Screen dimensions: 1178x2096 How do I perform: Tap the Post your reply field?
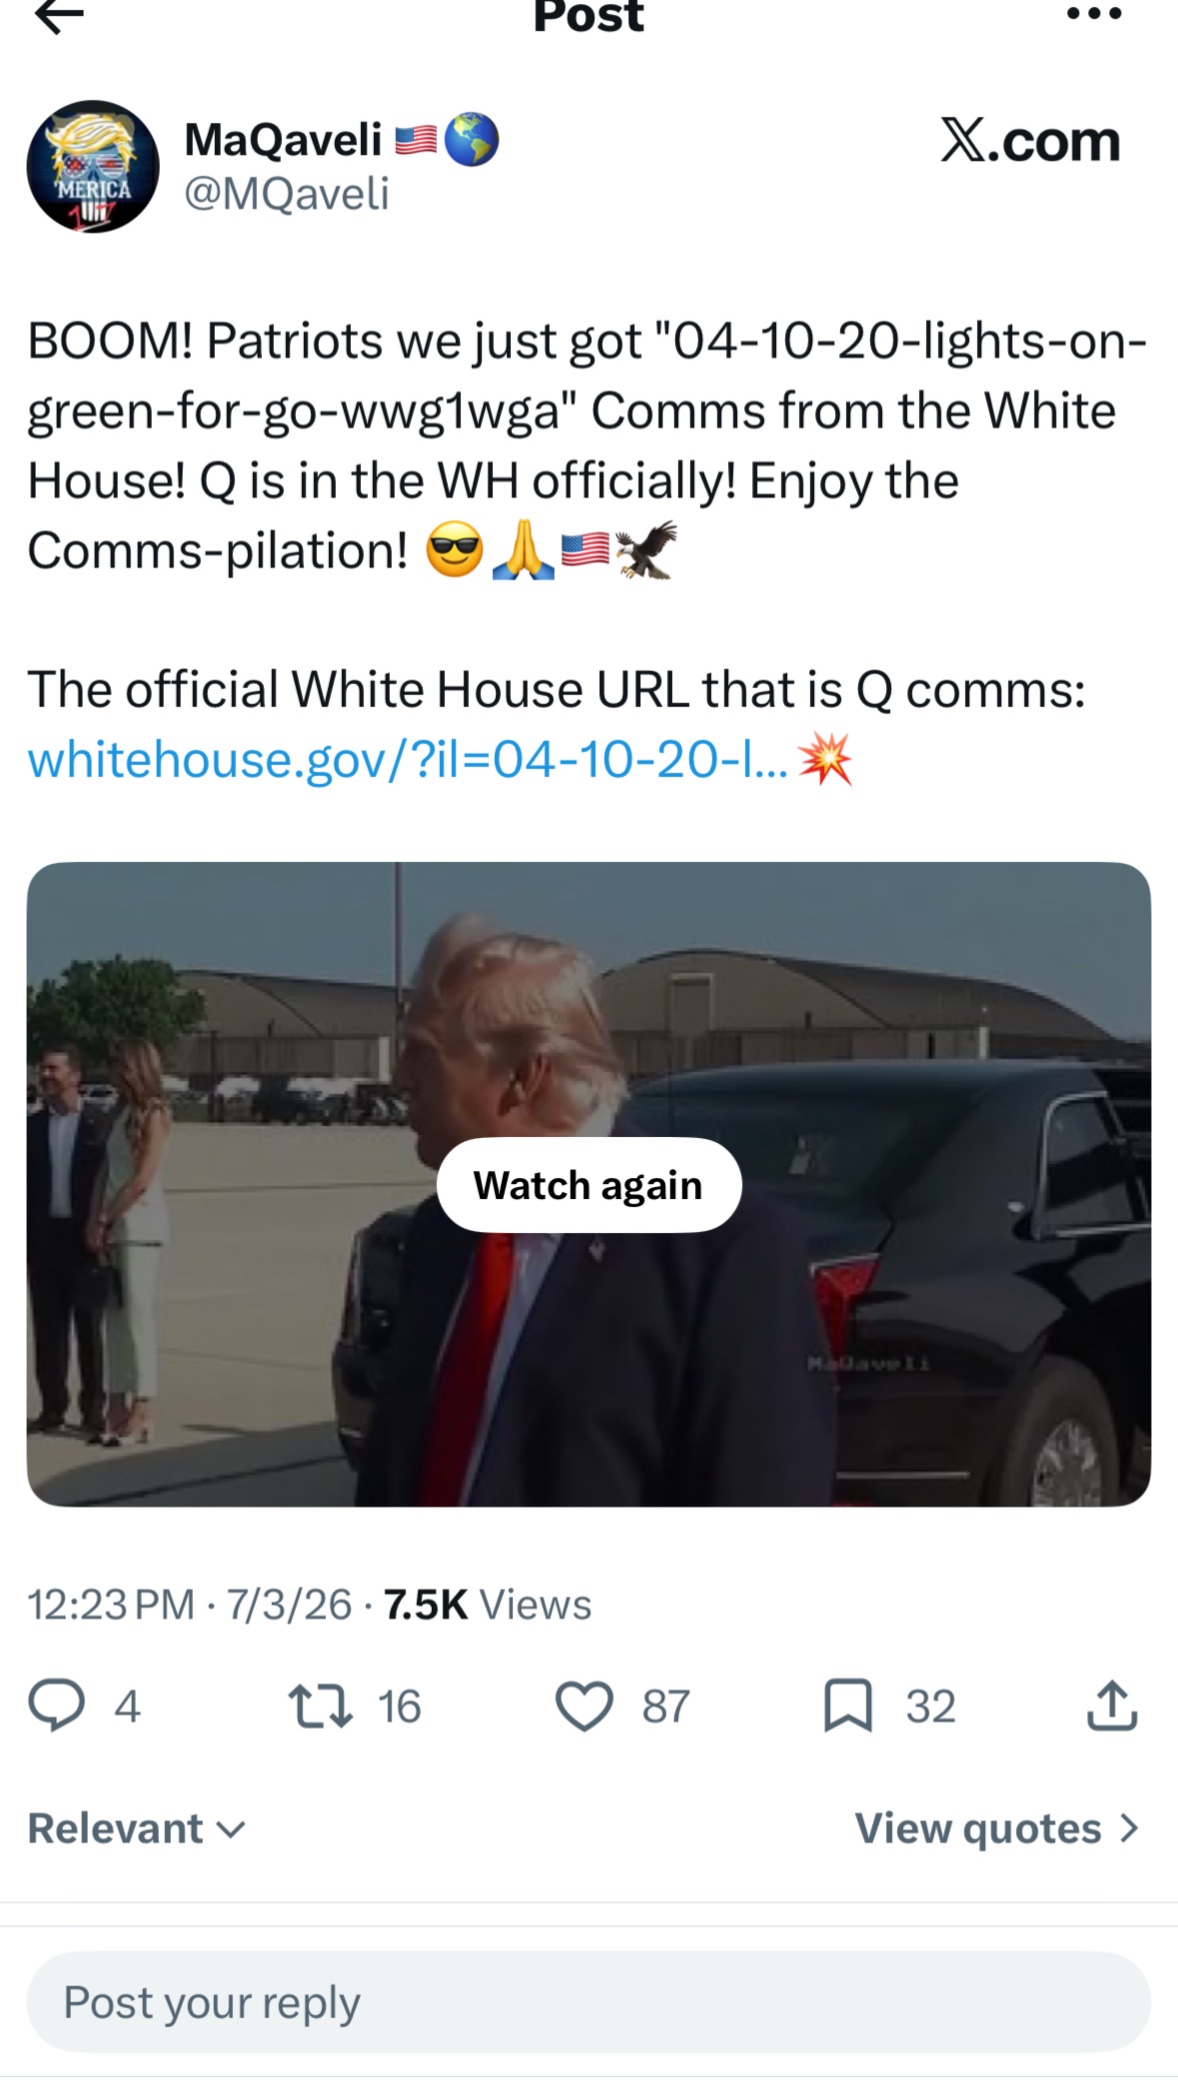(x=589, y=2002)
